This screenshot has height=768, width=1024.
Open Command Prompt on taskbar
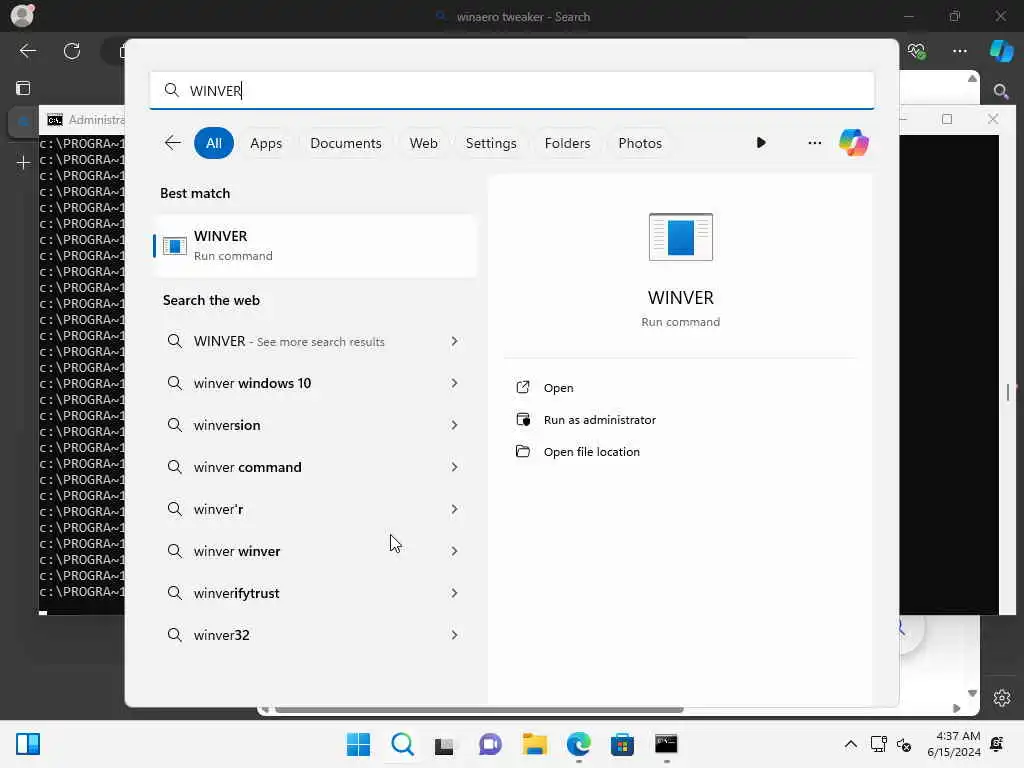coord(666,744)
